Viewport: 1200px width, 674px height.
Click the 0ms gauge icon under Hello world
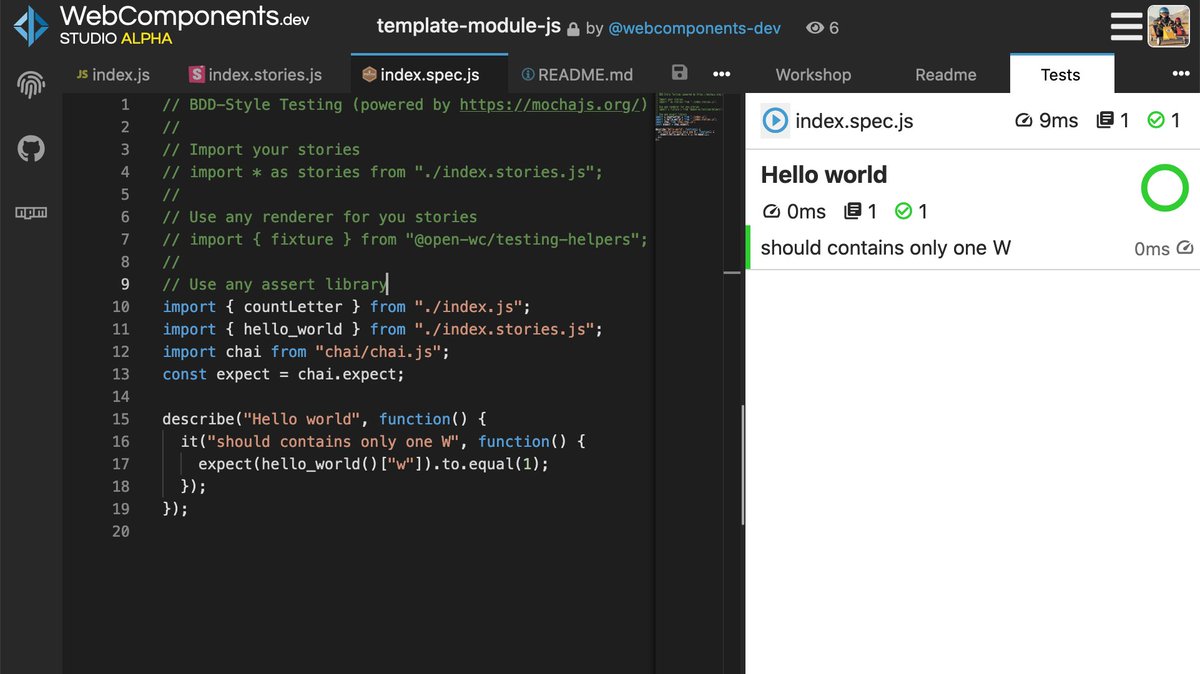(x=771, y=211)
